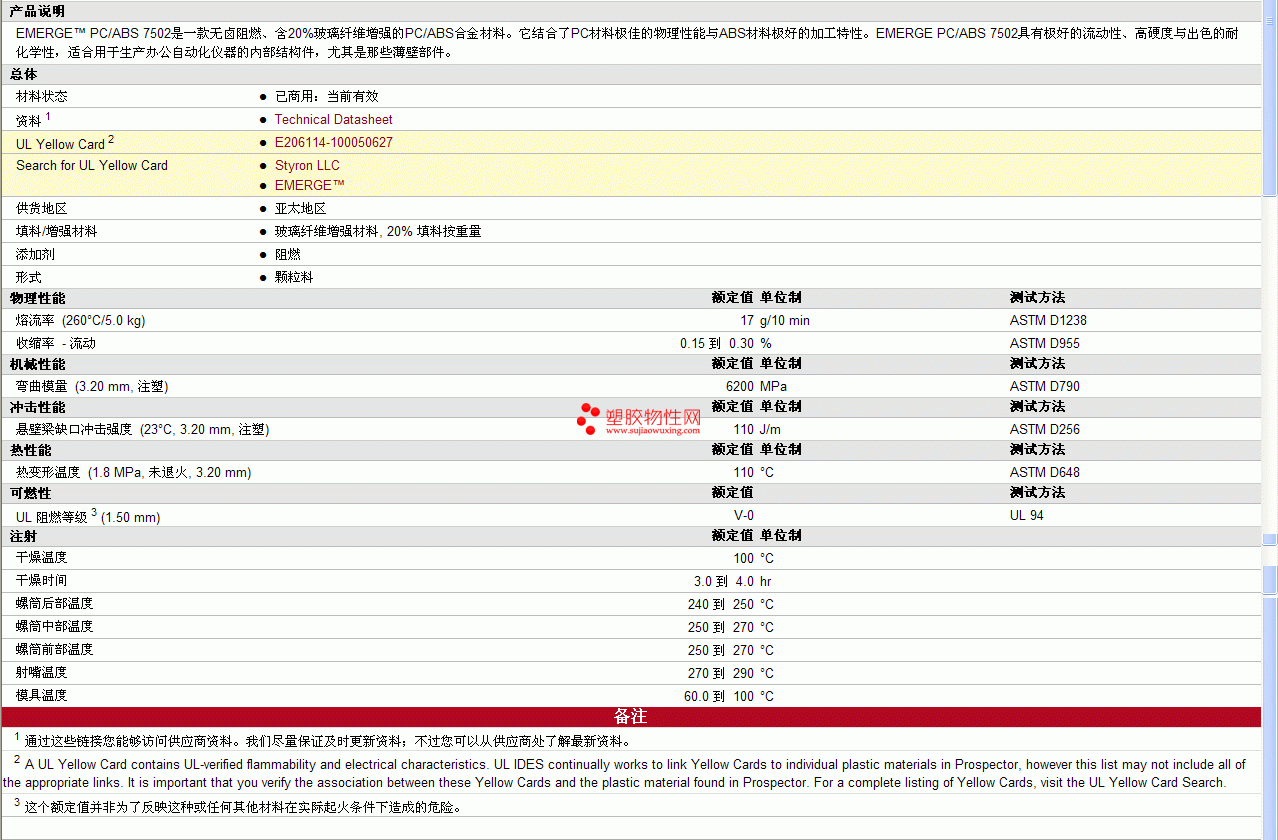Screen dimensions: 1278x840
Task: Select the 干燥时间 row label
Action: pos(42,581)
